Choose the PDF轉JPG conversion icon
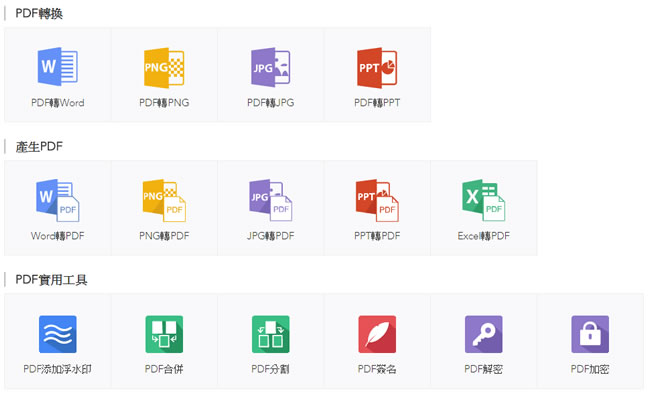 271,67
